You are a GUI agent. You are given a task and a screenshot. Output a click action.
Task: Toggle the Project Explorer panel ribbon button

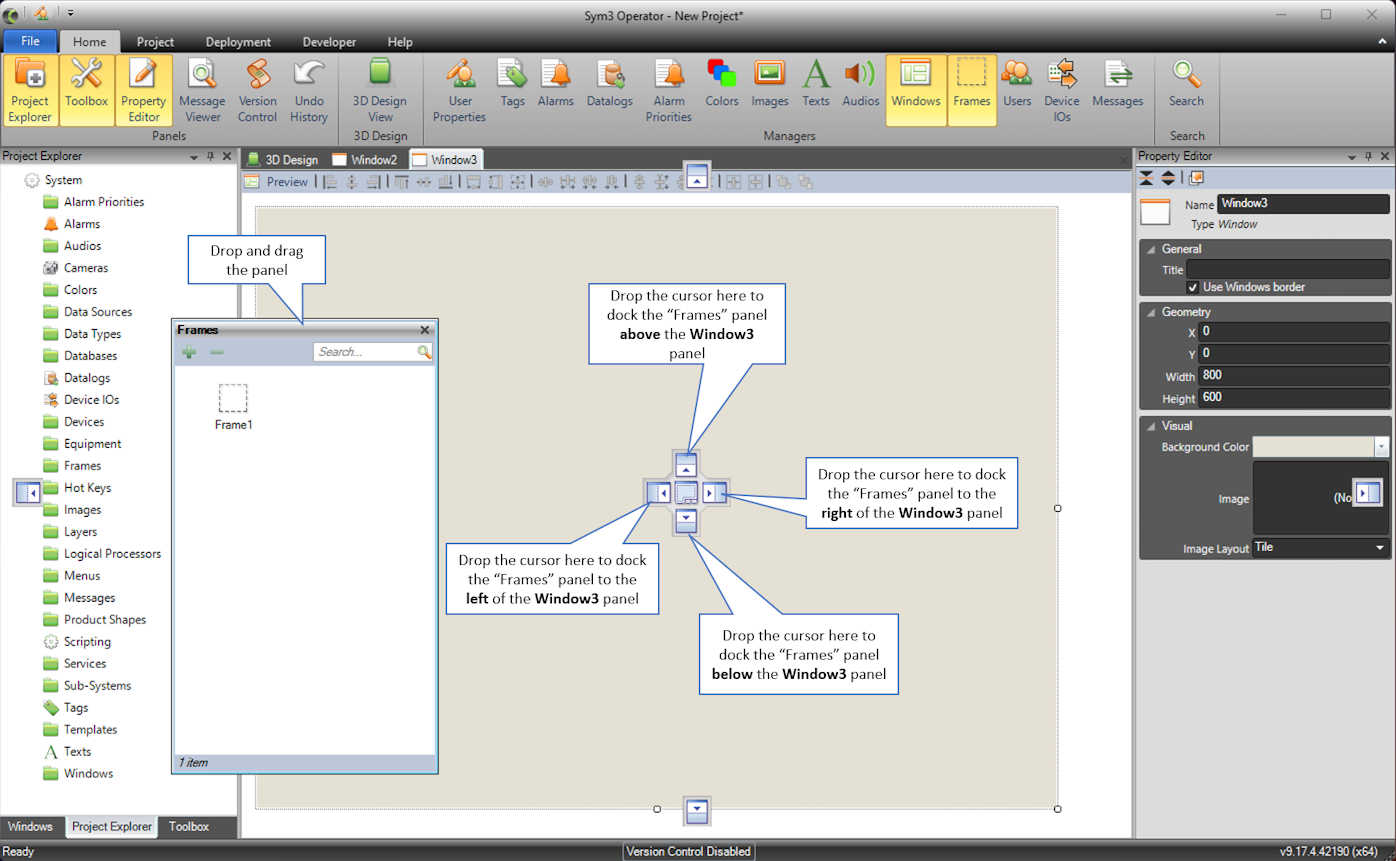(x=30, y=90)
